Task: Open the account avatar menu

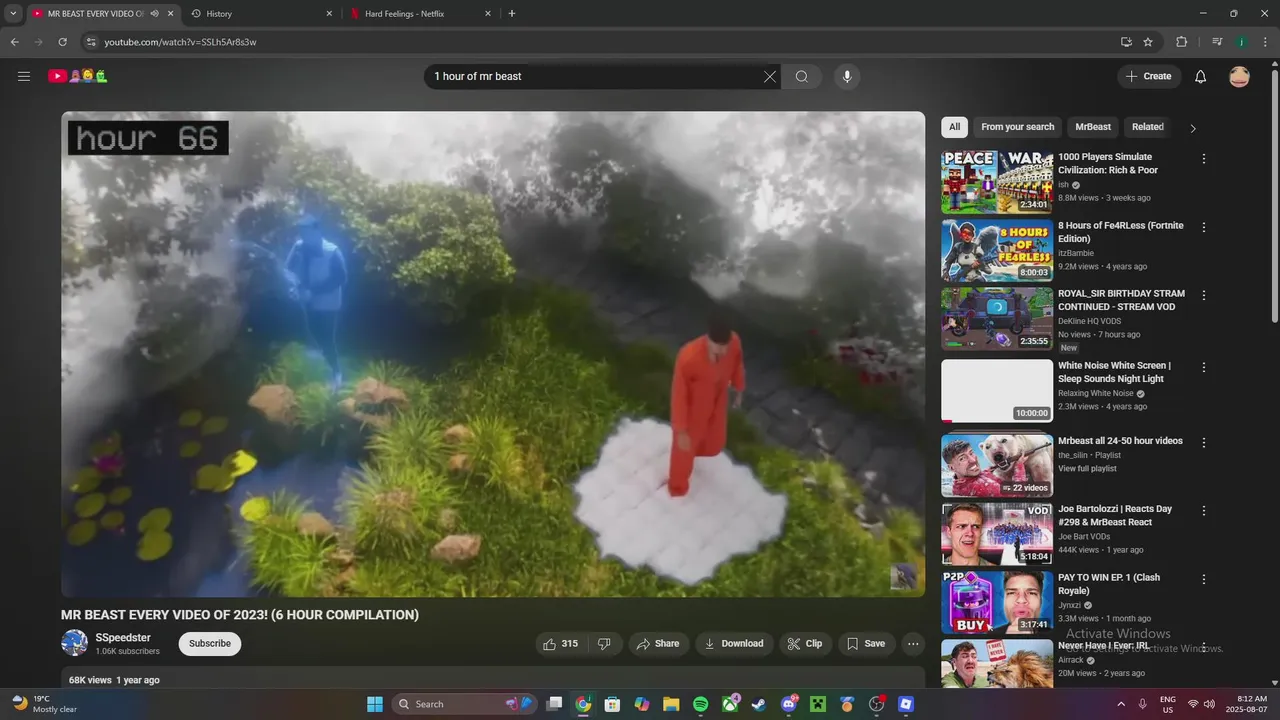Action: click(1239, 76)
